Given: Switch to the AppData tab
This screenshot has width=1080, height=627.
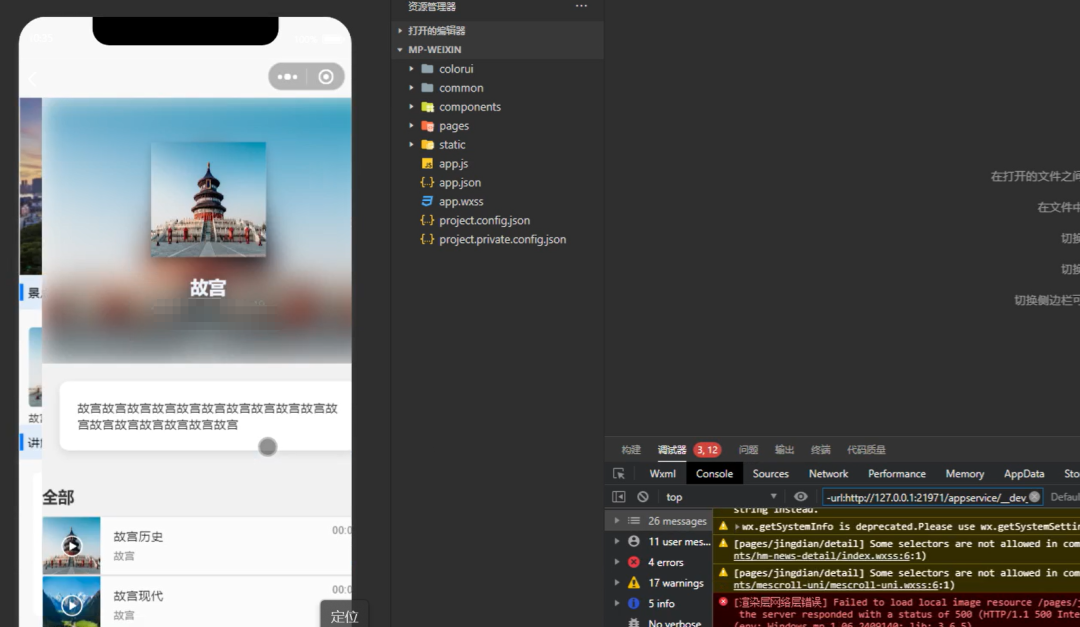Looking at the screenshot, I should (1024, 473).
